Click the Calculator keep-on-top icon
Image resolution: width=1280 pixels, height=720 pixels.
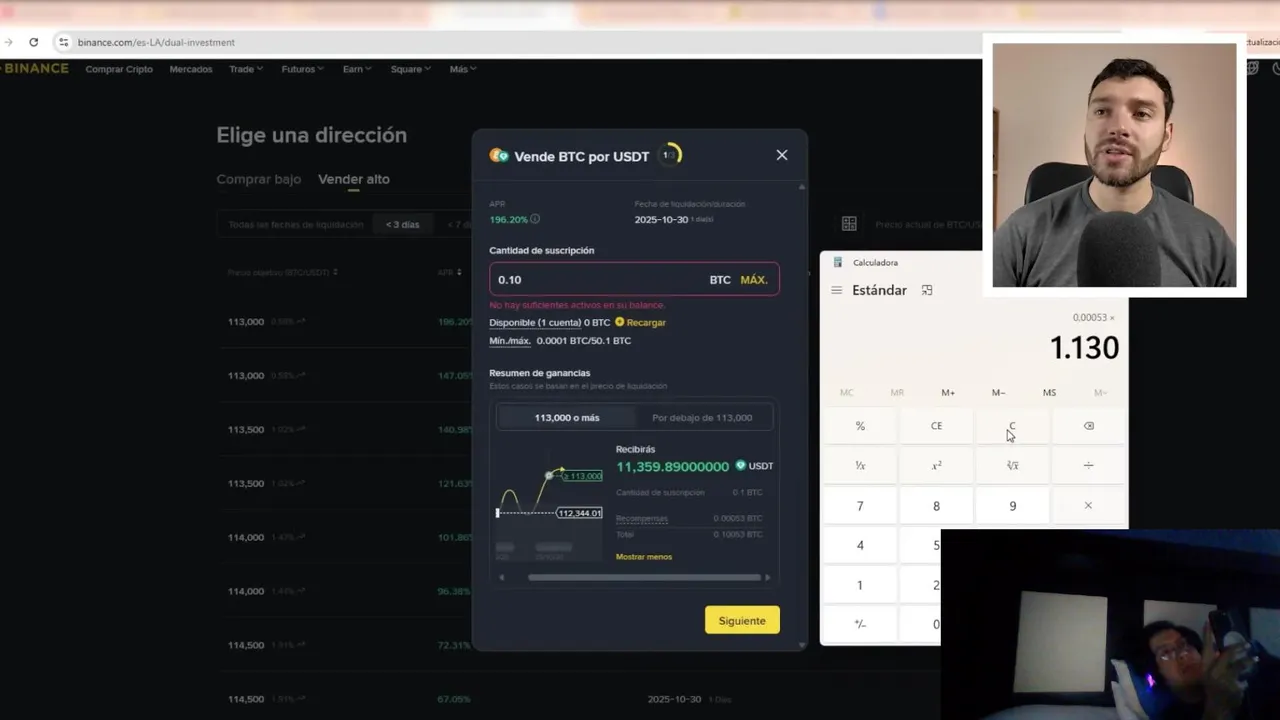pos(927,291)
